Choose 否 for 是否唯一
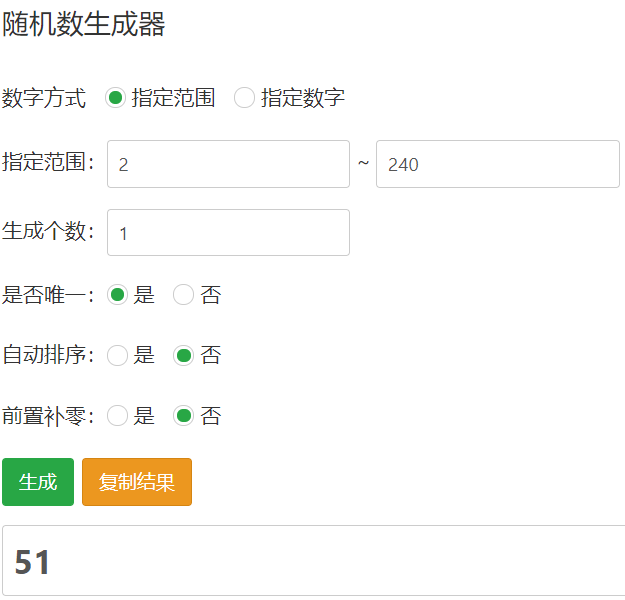Image resolution: width=625 pixels, height=600 pixels. pyautogui.click(x=183, y=295)
